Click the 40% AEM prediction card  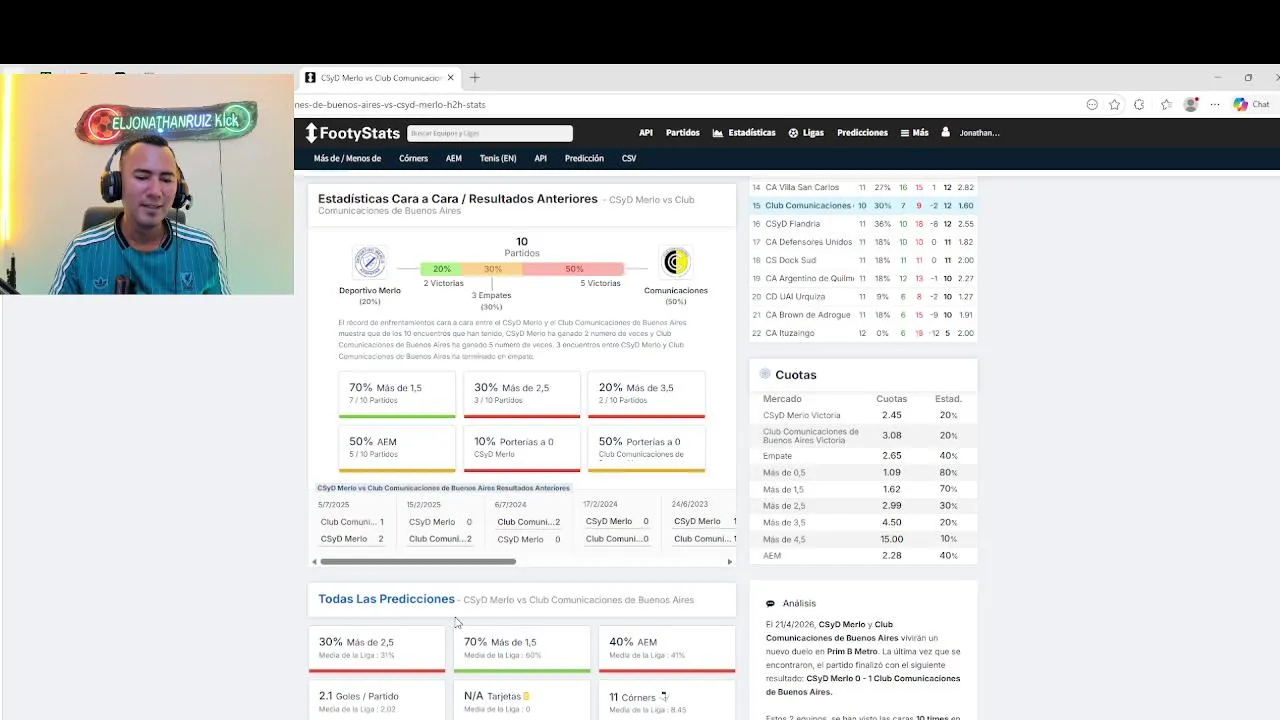(666, 648)
